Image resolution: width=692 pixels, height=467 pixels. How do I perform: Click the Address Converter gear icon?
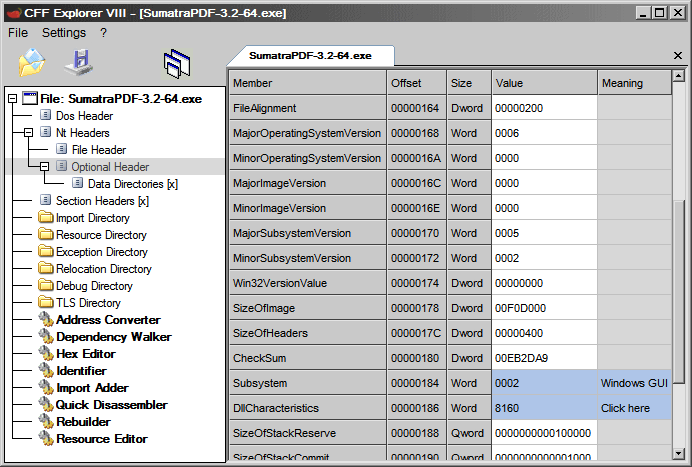click(x=46, y=319)
